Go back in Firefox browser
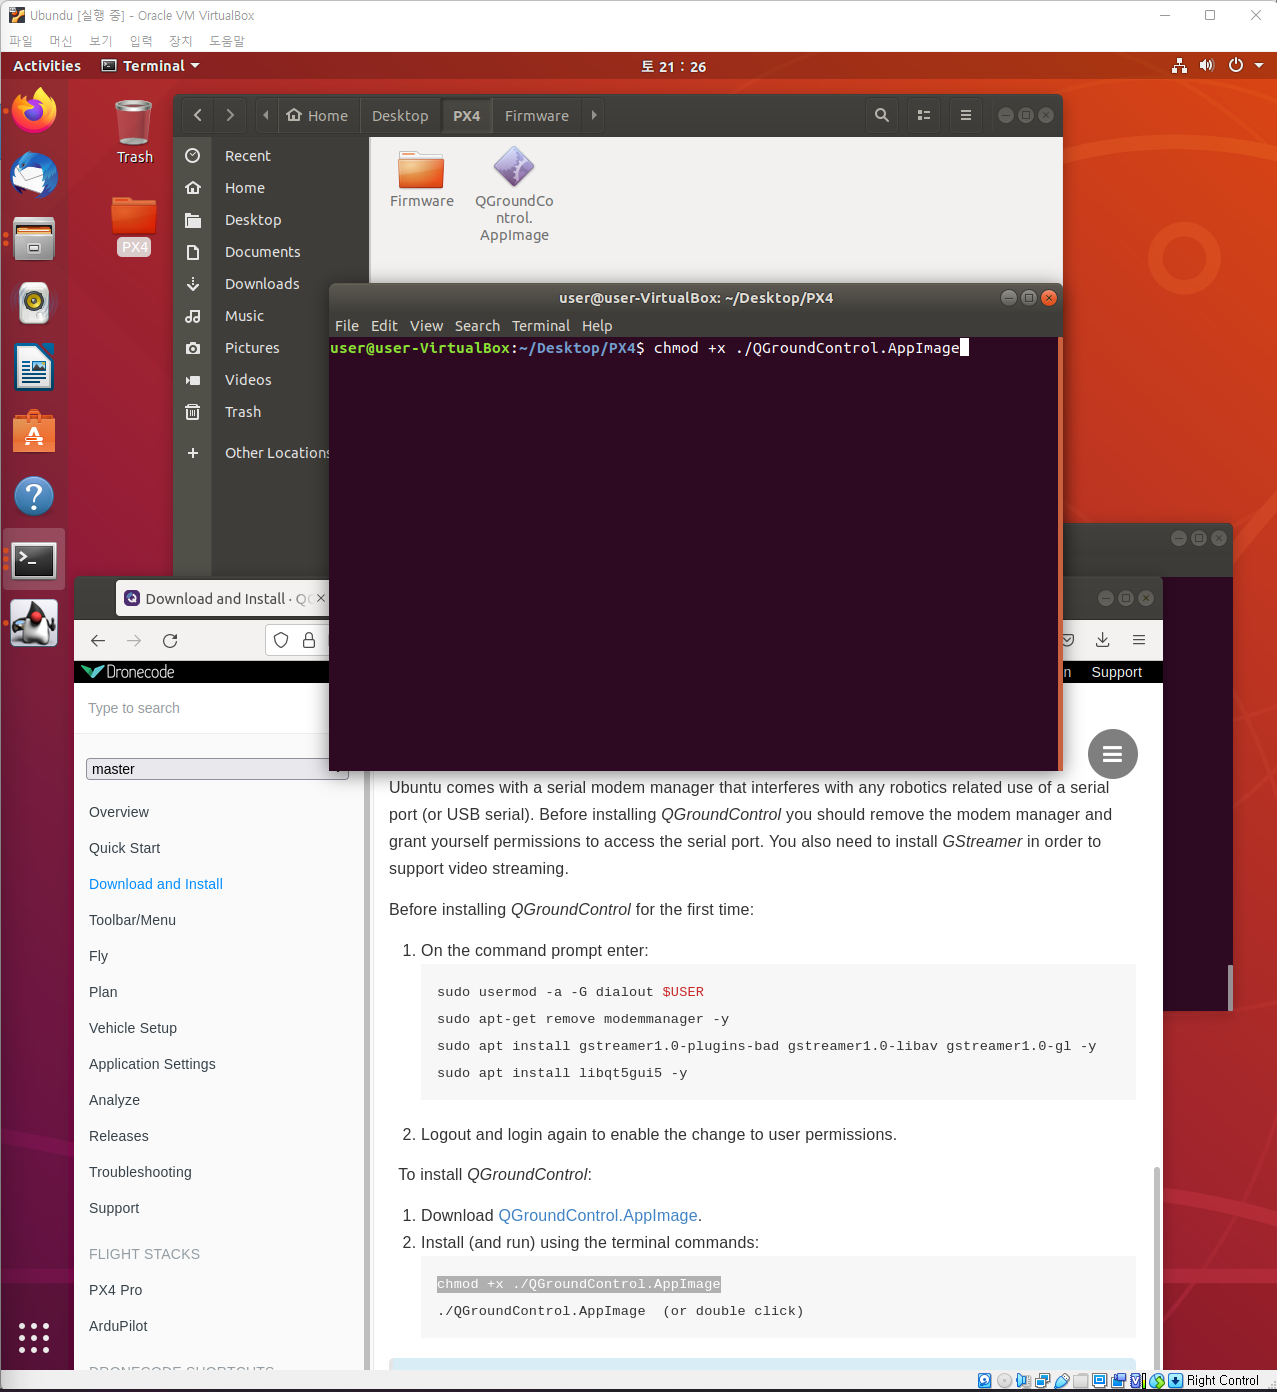Image resolution: width=1277 pixels, height=1392 pixels. (98, 640)
